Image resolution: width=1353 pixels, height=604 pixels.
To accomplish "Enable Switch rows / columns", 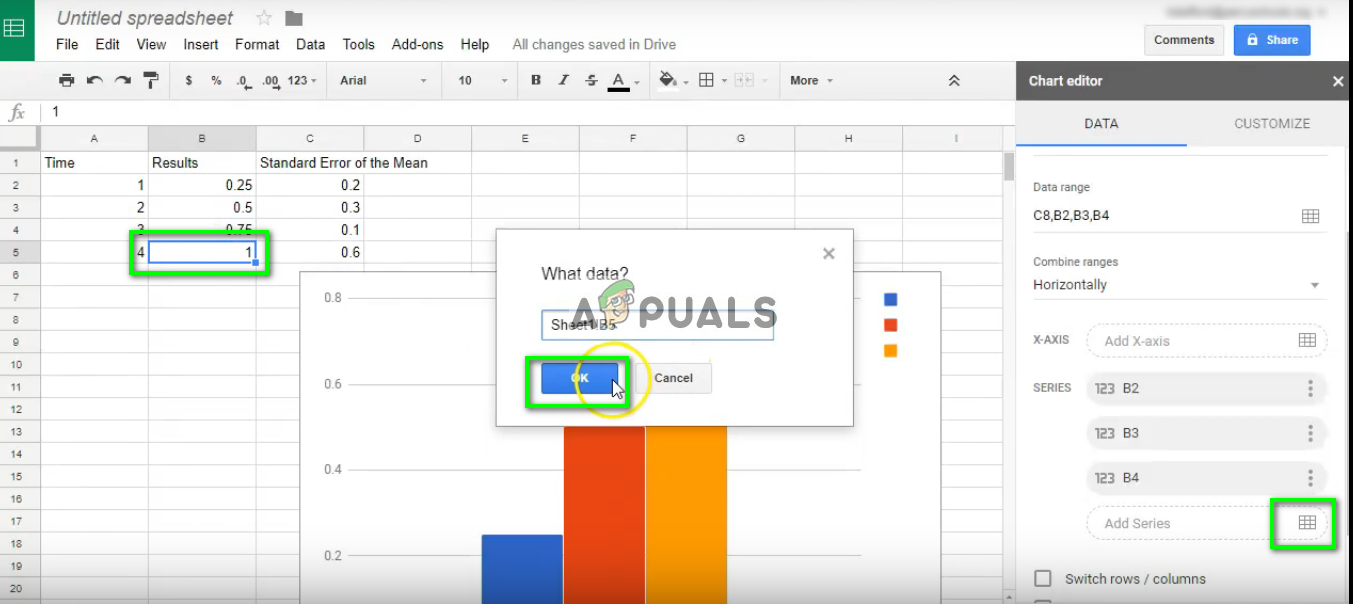I will point(1043,578).
